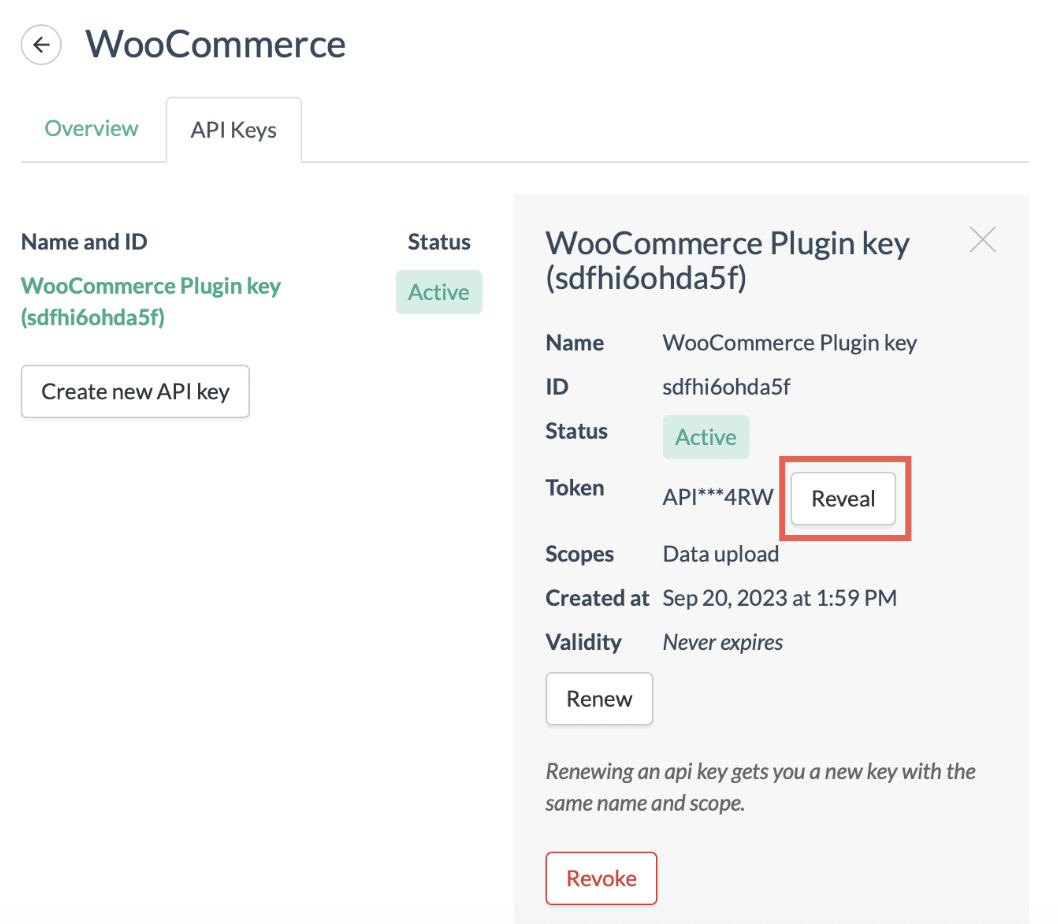Viewport: 1058px width, 924px height.
Task: Select the masked token API***4RW
Action: (717, 497)
